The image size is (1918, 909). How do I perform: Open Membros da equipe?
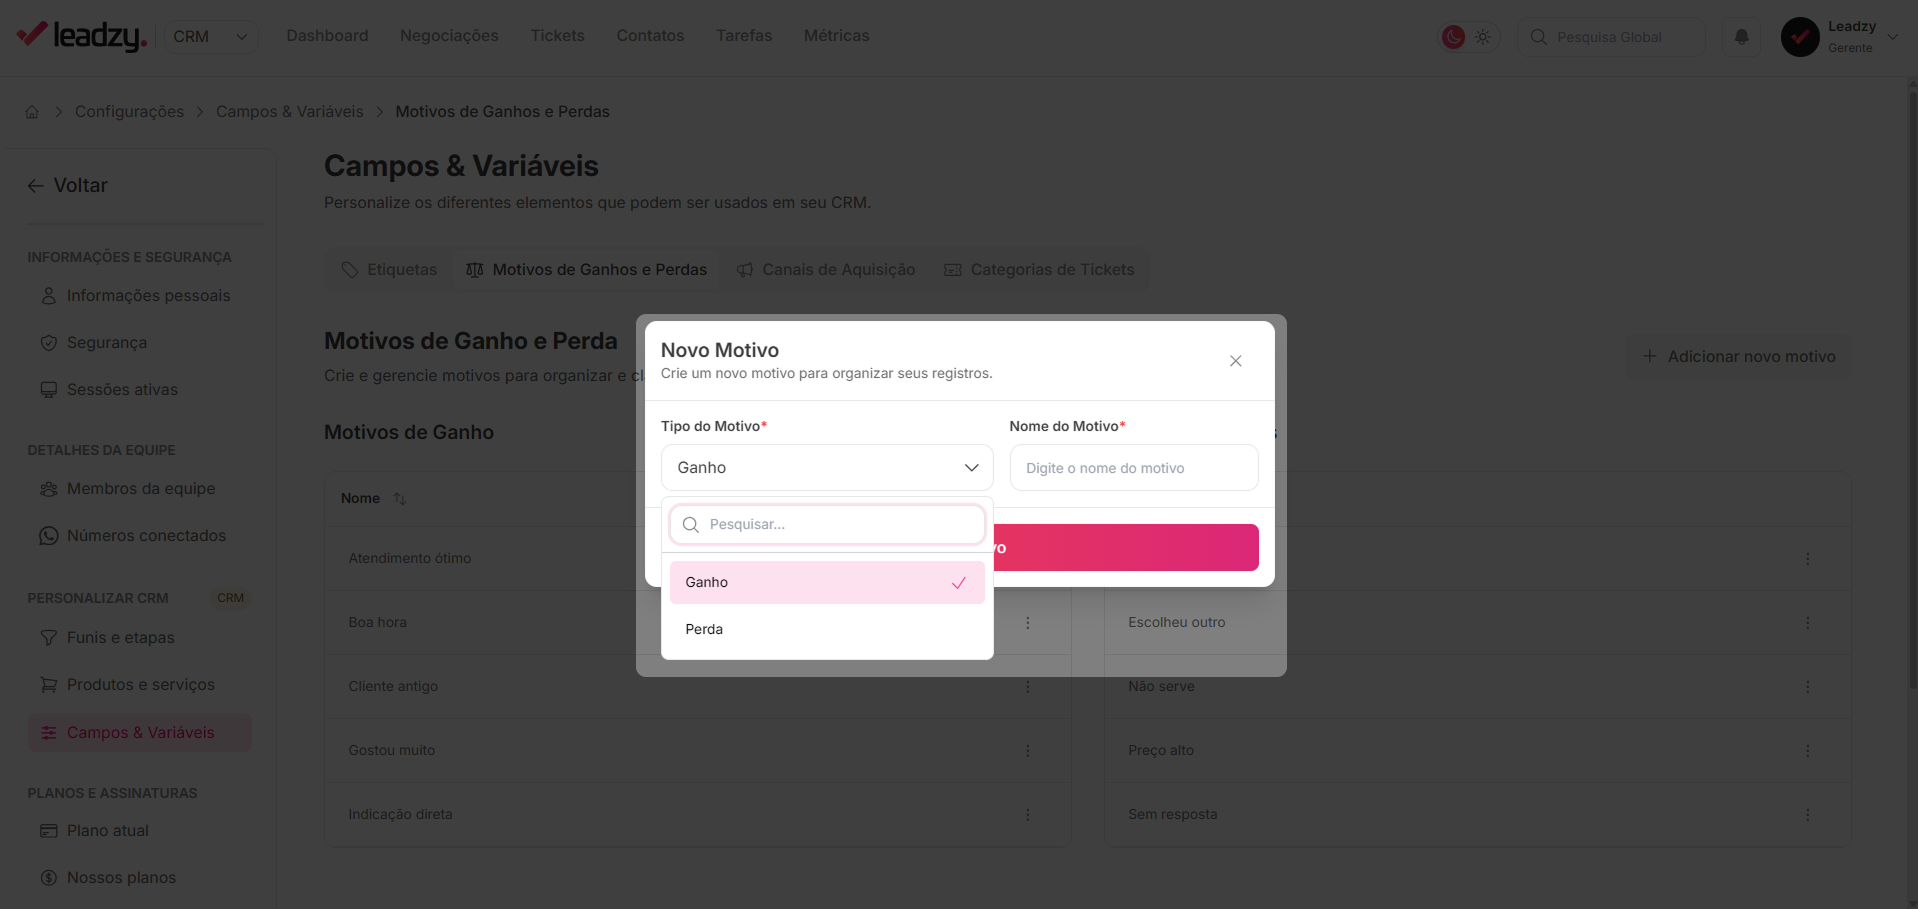click(x=139, y=489)
